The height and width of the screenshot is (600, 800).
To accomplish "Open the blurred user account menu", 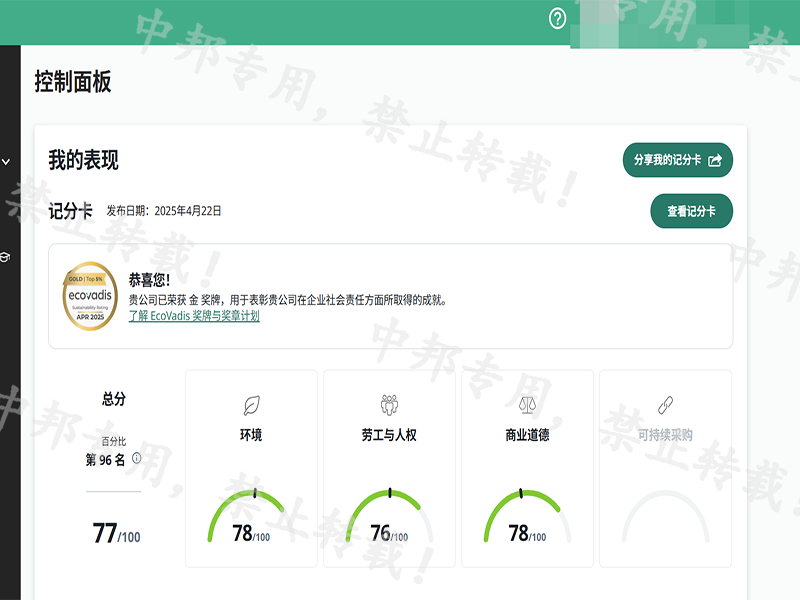I will [x=660, y=24].
